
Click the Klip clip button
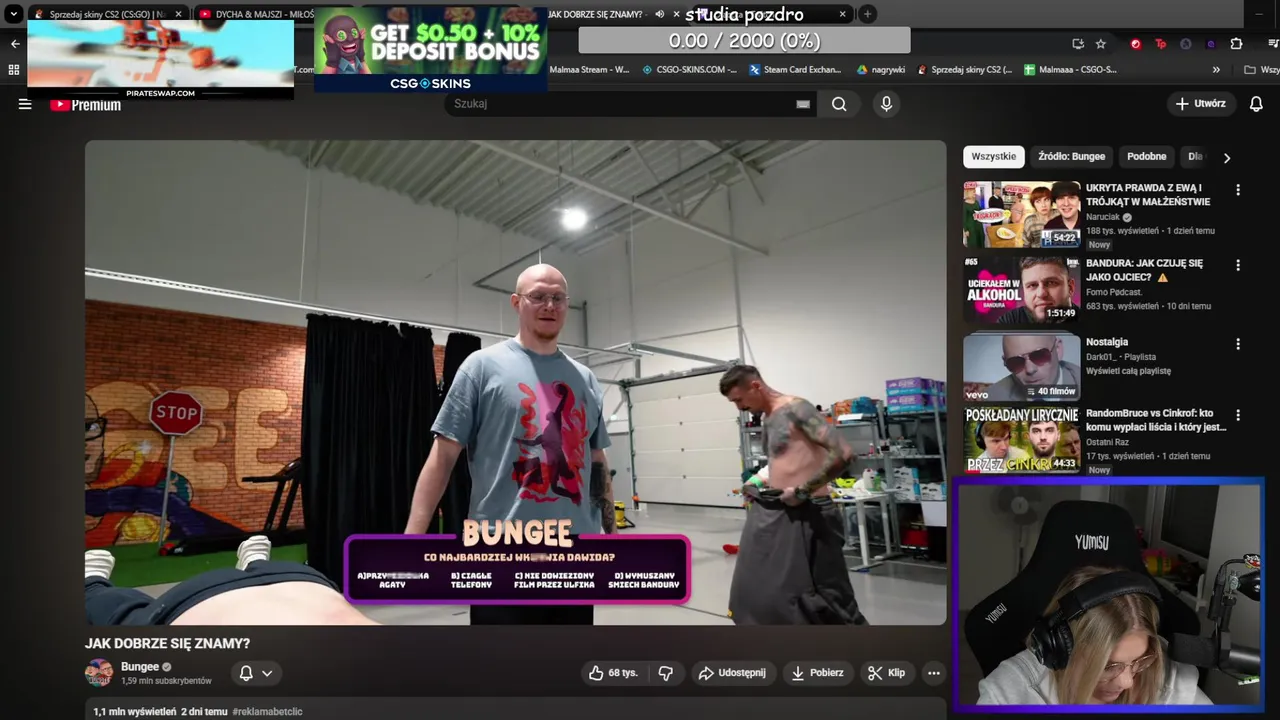point(886,673)
